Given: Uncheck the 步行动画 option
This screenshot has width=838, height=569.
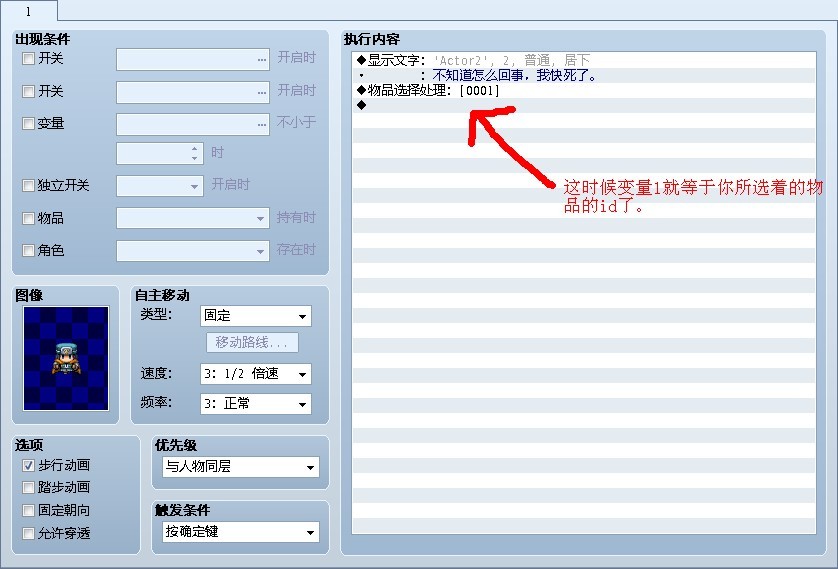Looking at the screenshot, I should [x=28, y=465].
